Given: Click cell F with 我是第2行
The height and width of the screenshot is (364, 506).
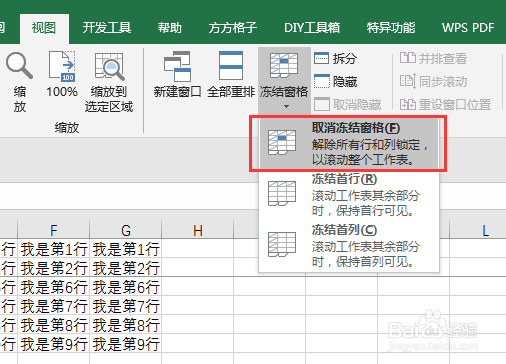Looking at the screenshot, I should click(53, 267).
